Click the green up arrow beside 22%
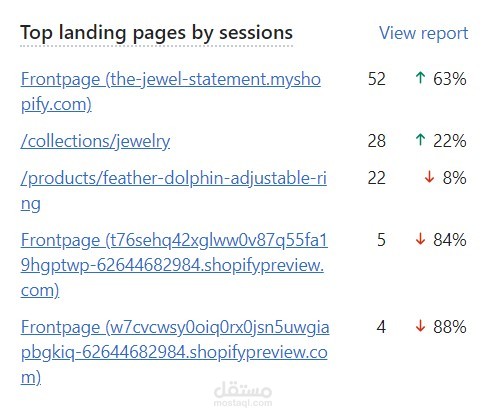 pos(420,140)
